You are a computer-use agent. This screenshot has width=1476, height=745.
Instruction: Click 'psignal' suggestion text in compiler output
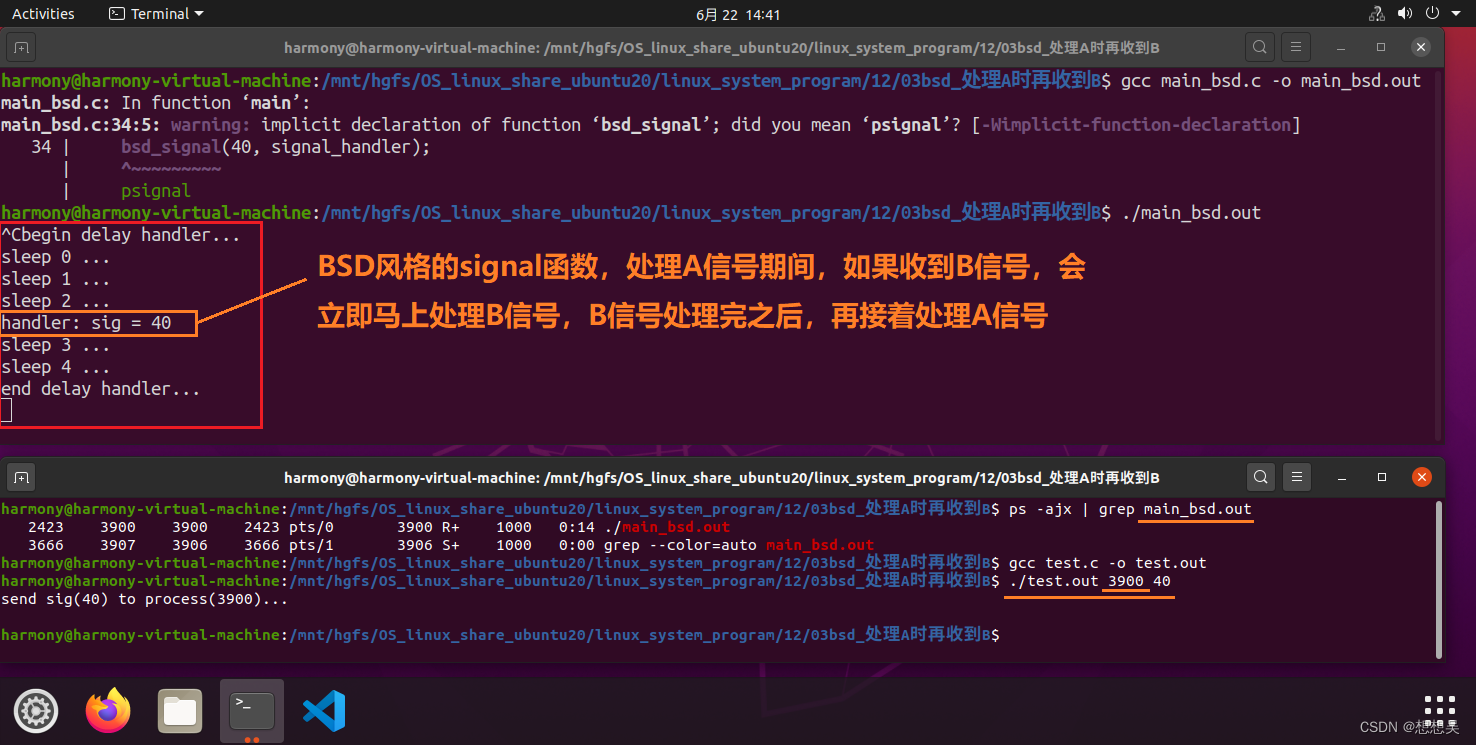[156, 191]
